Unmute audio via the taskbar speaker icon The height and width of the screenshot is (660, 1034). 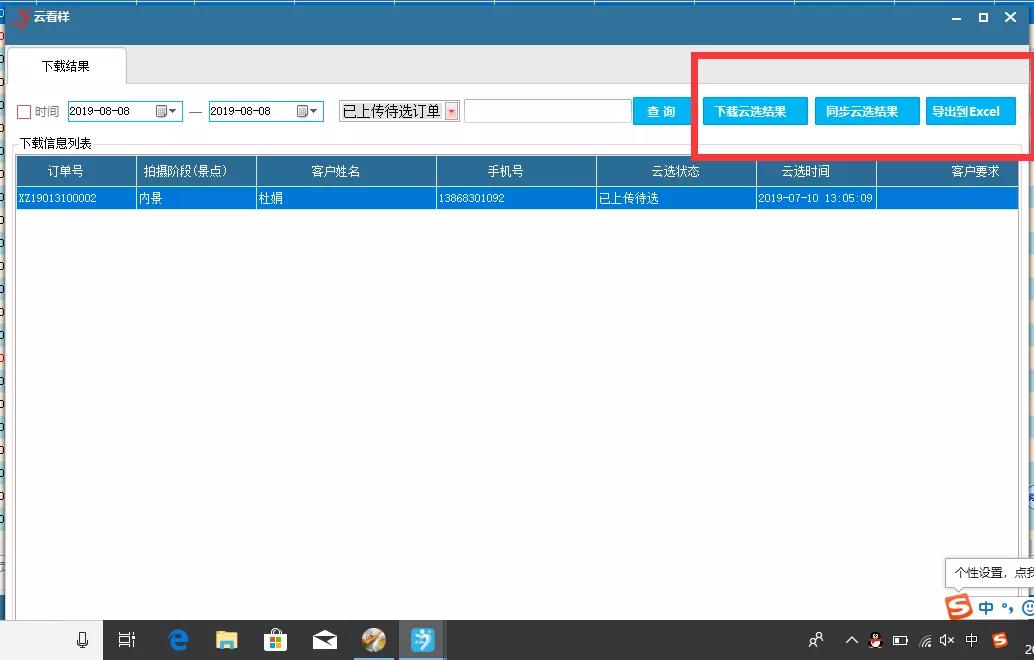(x=946, y=640)
